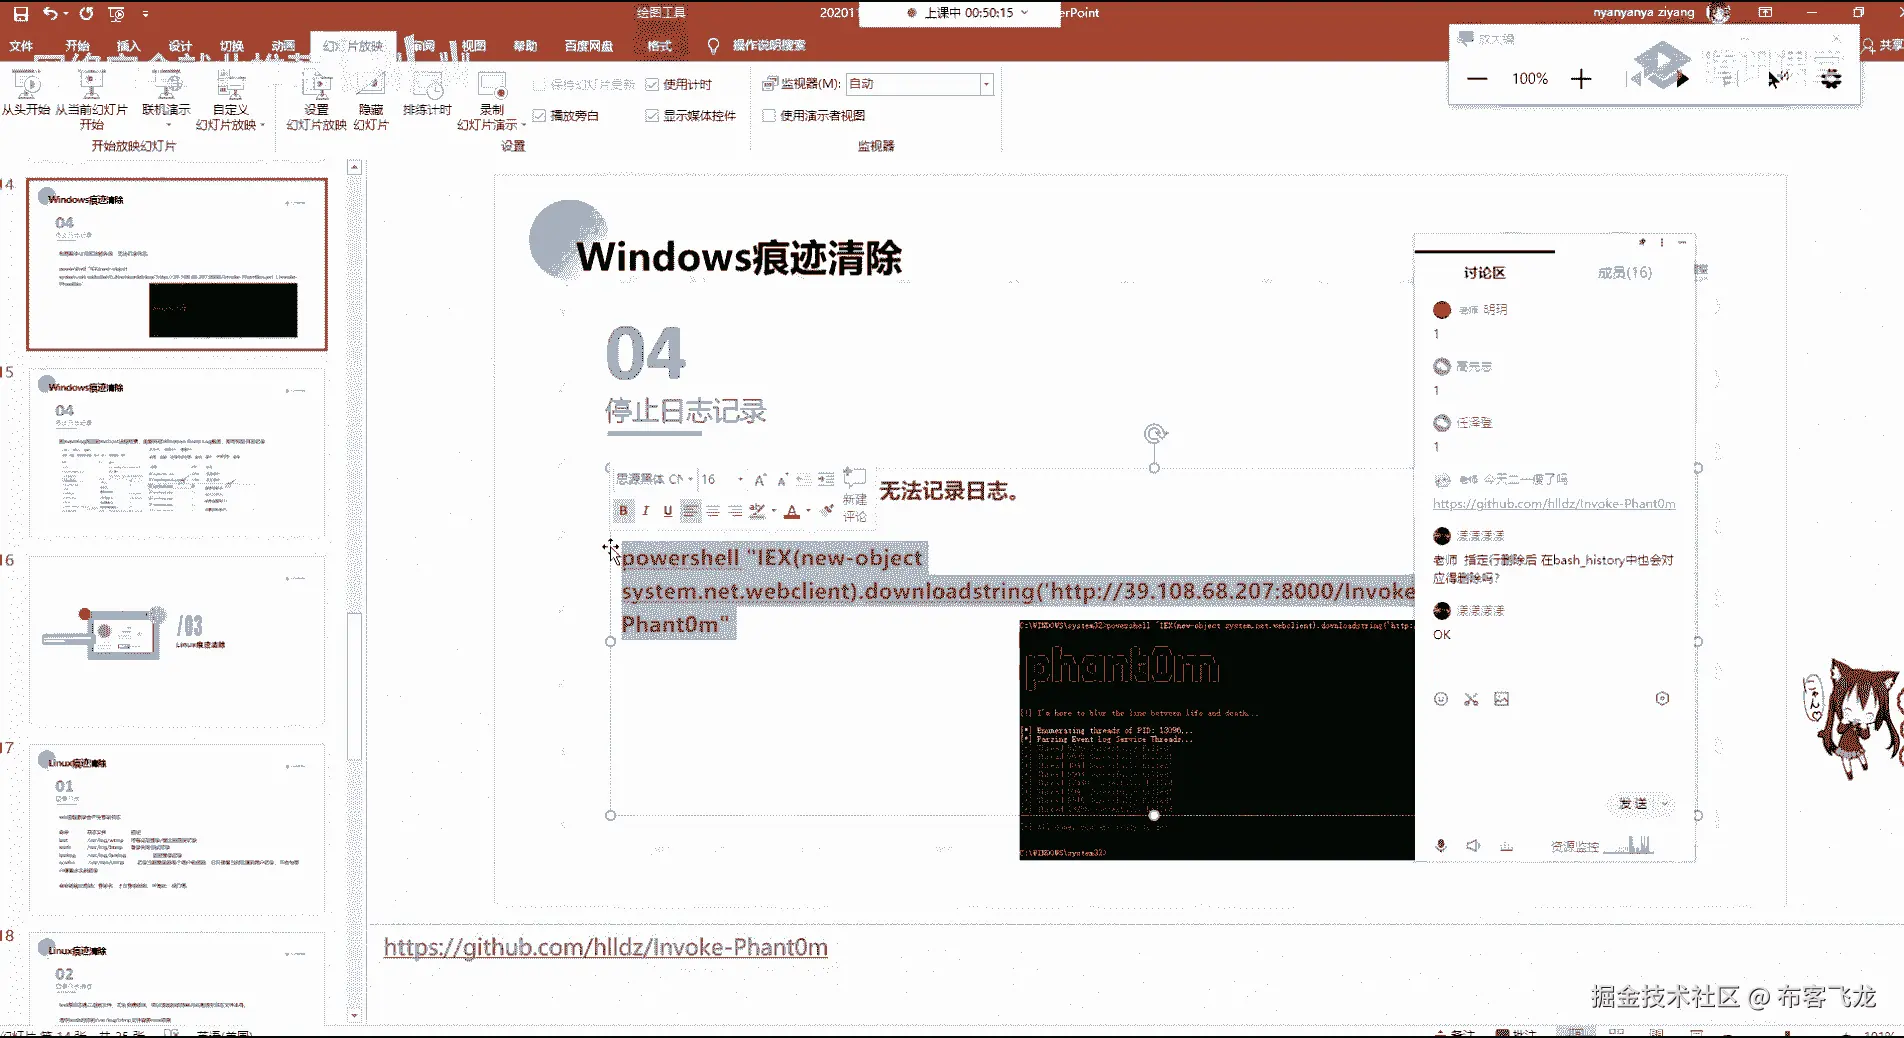The width and height of the screenshot is (1904, 1038).
Task: Click speaker icon at discussion panel bottom
Action: tap(1473, 846)
